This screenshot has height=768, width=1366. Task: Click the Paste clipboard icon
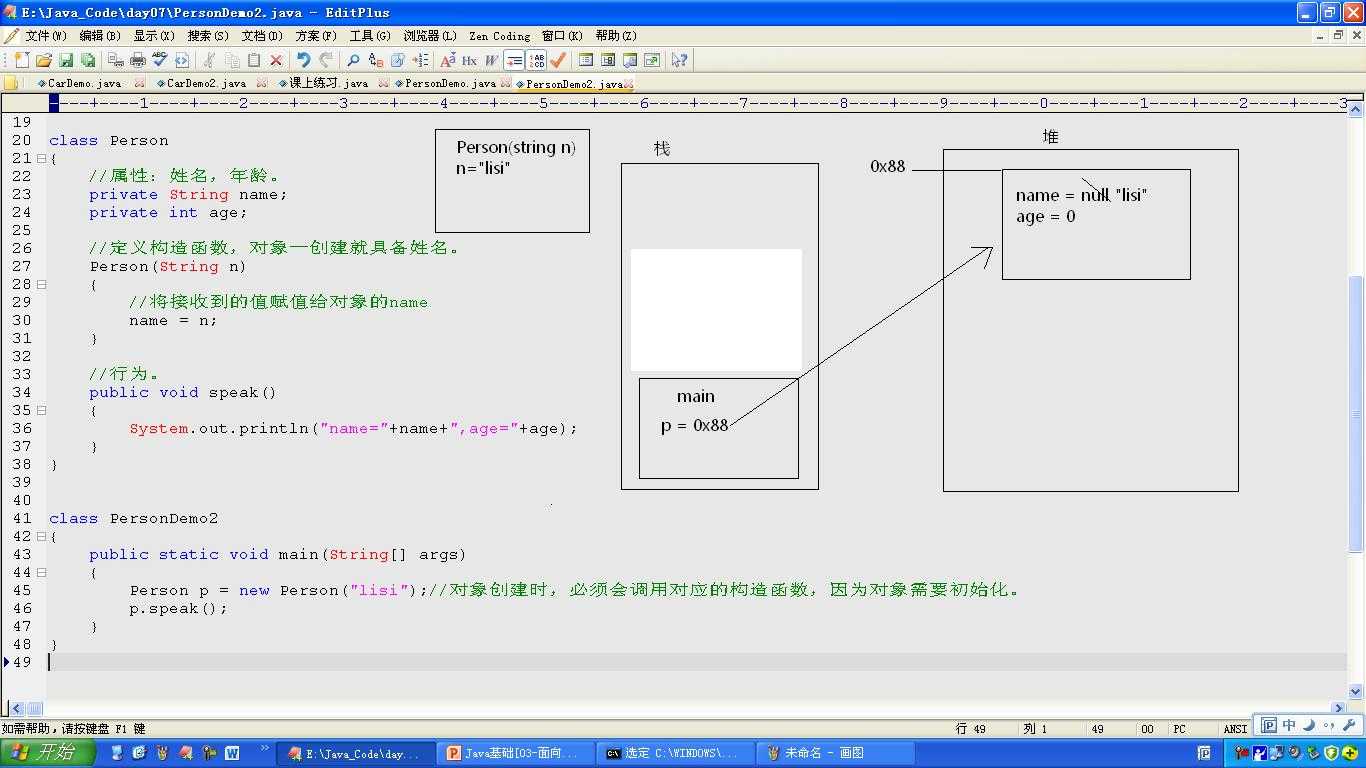[x=254, y=60]
